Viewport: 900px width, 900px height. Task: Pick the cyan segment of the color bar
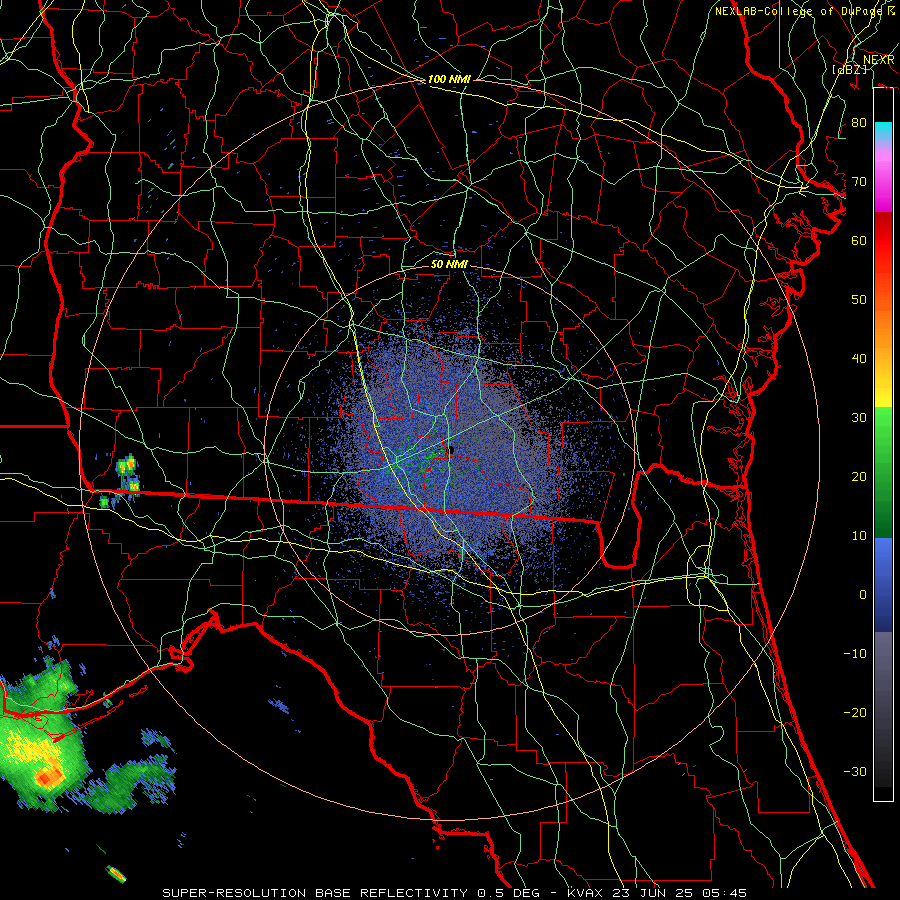pyautogui.click(x=883, y=133)
